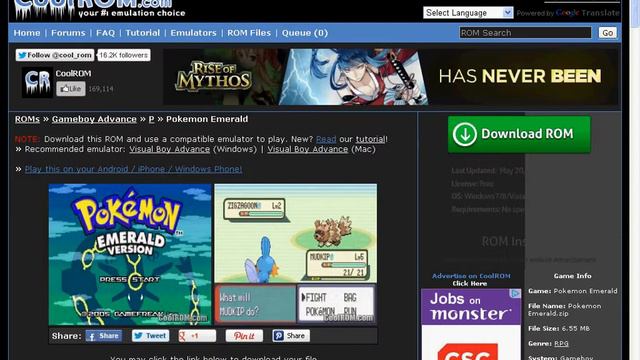Open the Rise of Mythos banner ad

tap(391, 77)
